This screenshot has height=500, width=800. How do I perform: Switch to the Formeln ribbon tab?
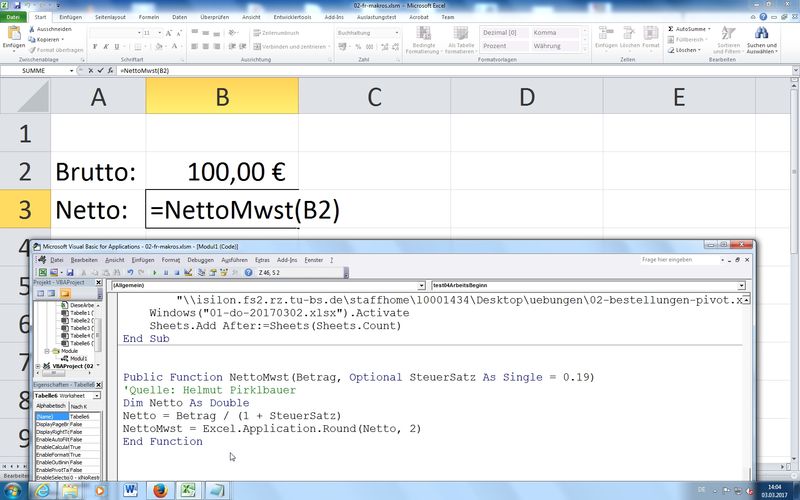pyautogui.click(x=149, y=17)
